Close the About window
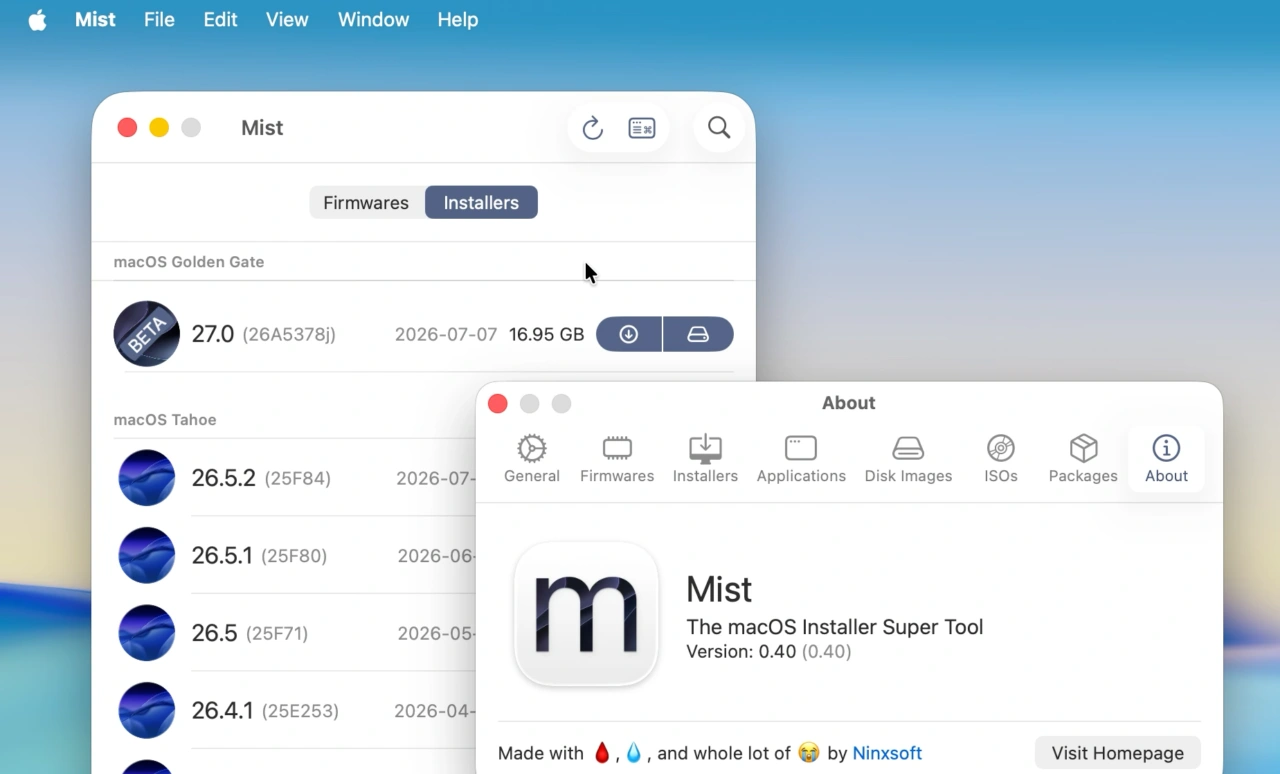Image resolution: width=1280 pixels, height=774 pixels. [x=498, y=403]
